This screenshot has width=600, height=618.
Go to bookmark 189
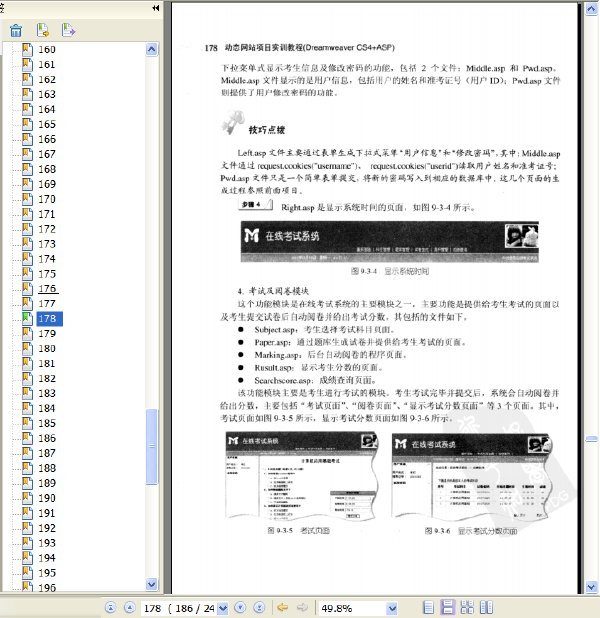click(47, 483)
